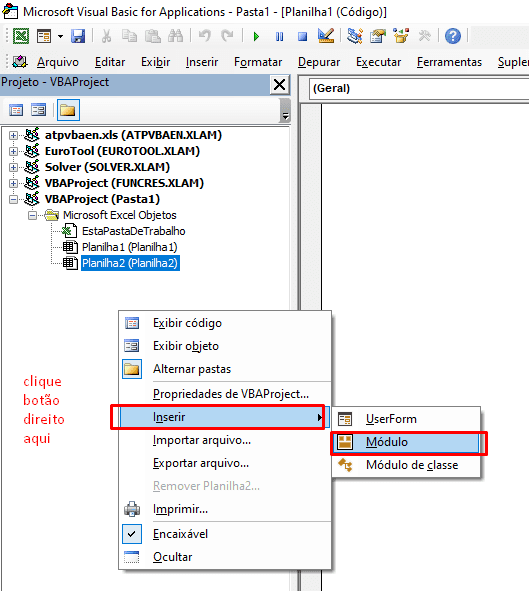Run macro with green play icon

pyautogui.click(x=257, y=37)
